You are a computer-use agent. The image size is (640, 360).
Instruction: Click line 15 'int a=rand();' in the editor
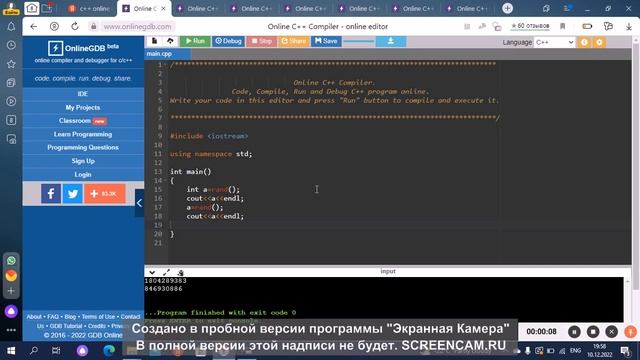213,189
